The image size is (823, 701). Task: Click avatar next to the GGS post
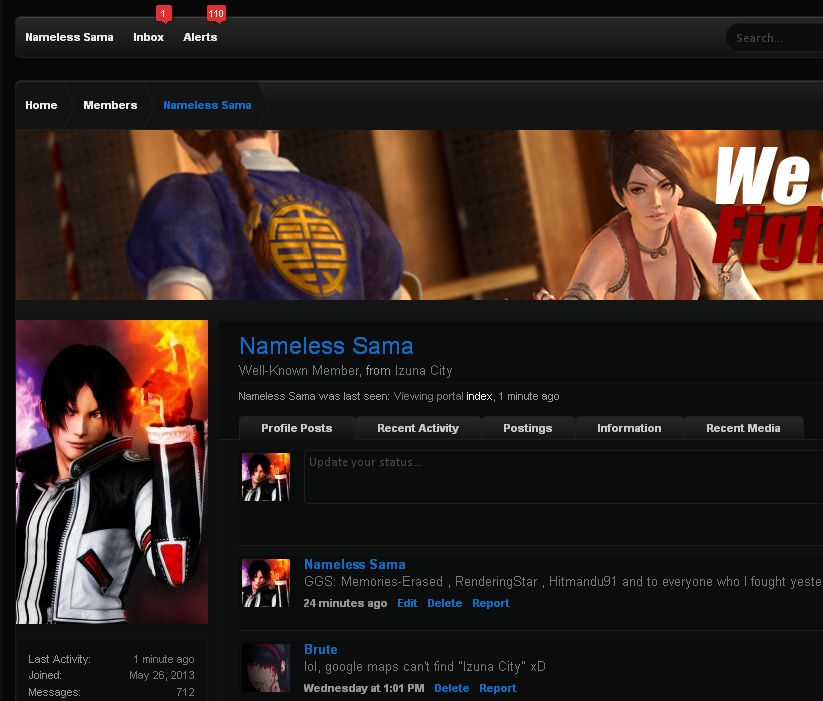click(266, 583)
